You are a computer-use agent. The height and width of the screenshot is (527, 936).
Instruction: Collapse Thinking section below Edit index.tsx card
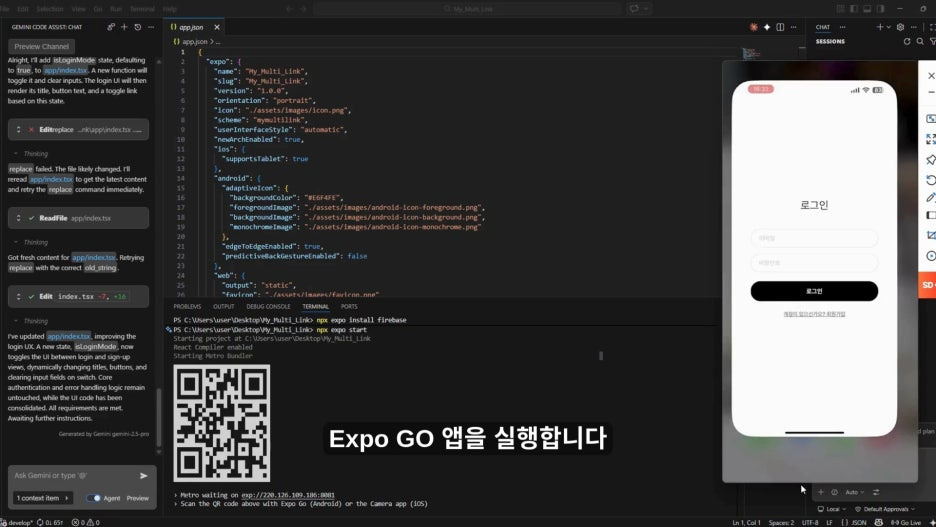(30, 321)
